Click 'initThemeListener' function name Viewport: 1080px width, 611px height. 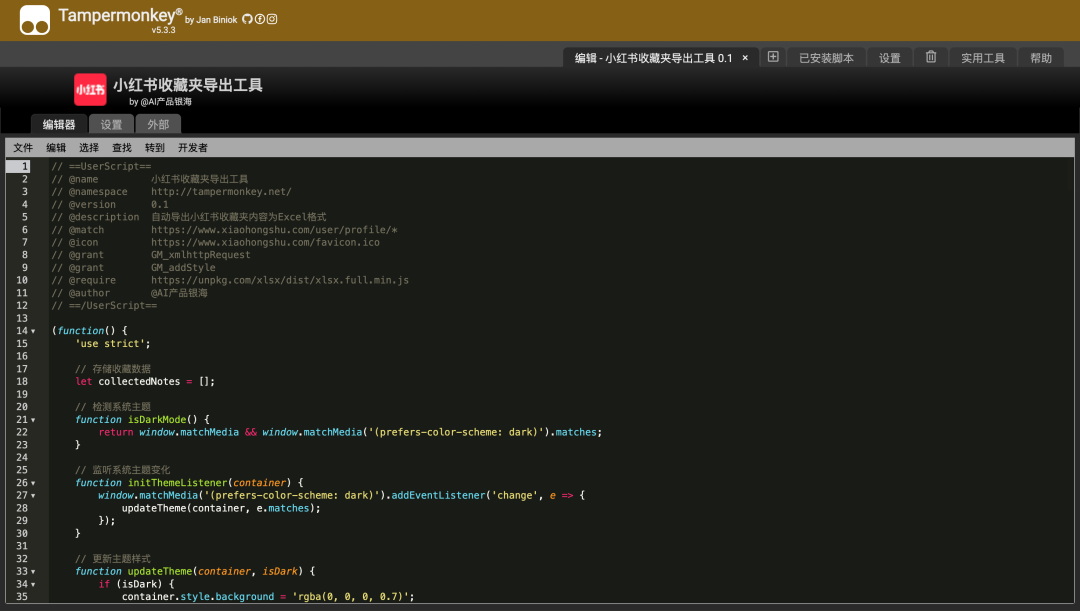point(178,483)
